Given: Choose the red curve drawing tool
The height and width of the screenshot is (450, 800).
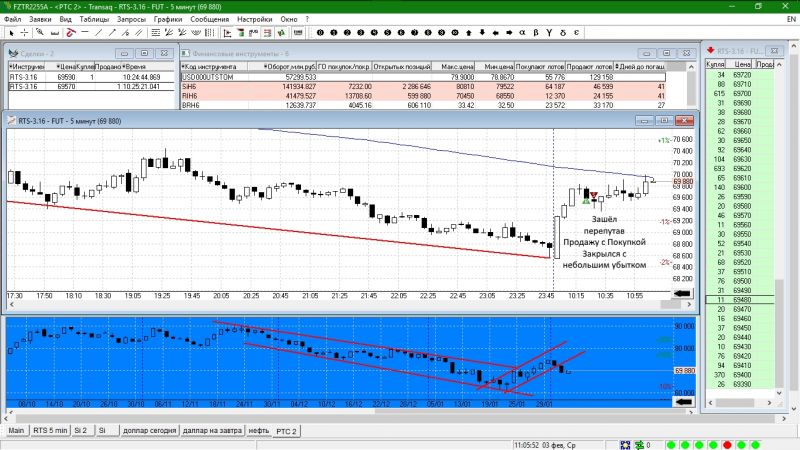Looking at the screenshot, I should (71, 33).
